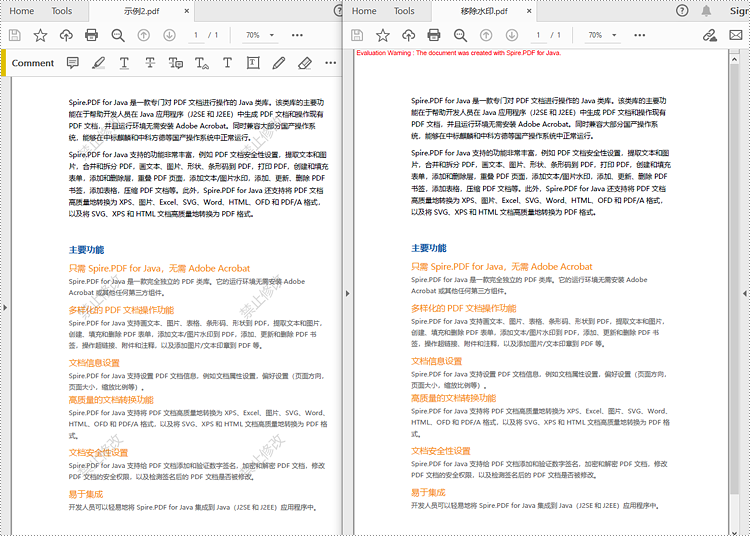This screenshot has width=750, height=536.
Task: Open find/search magnifier in left window
Action: point(118,35)
